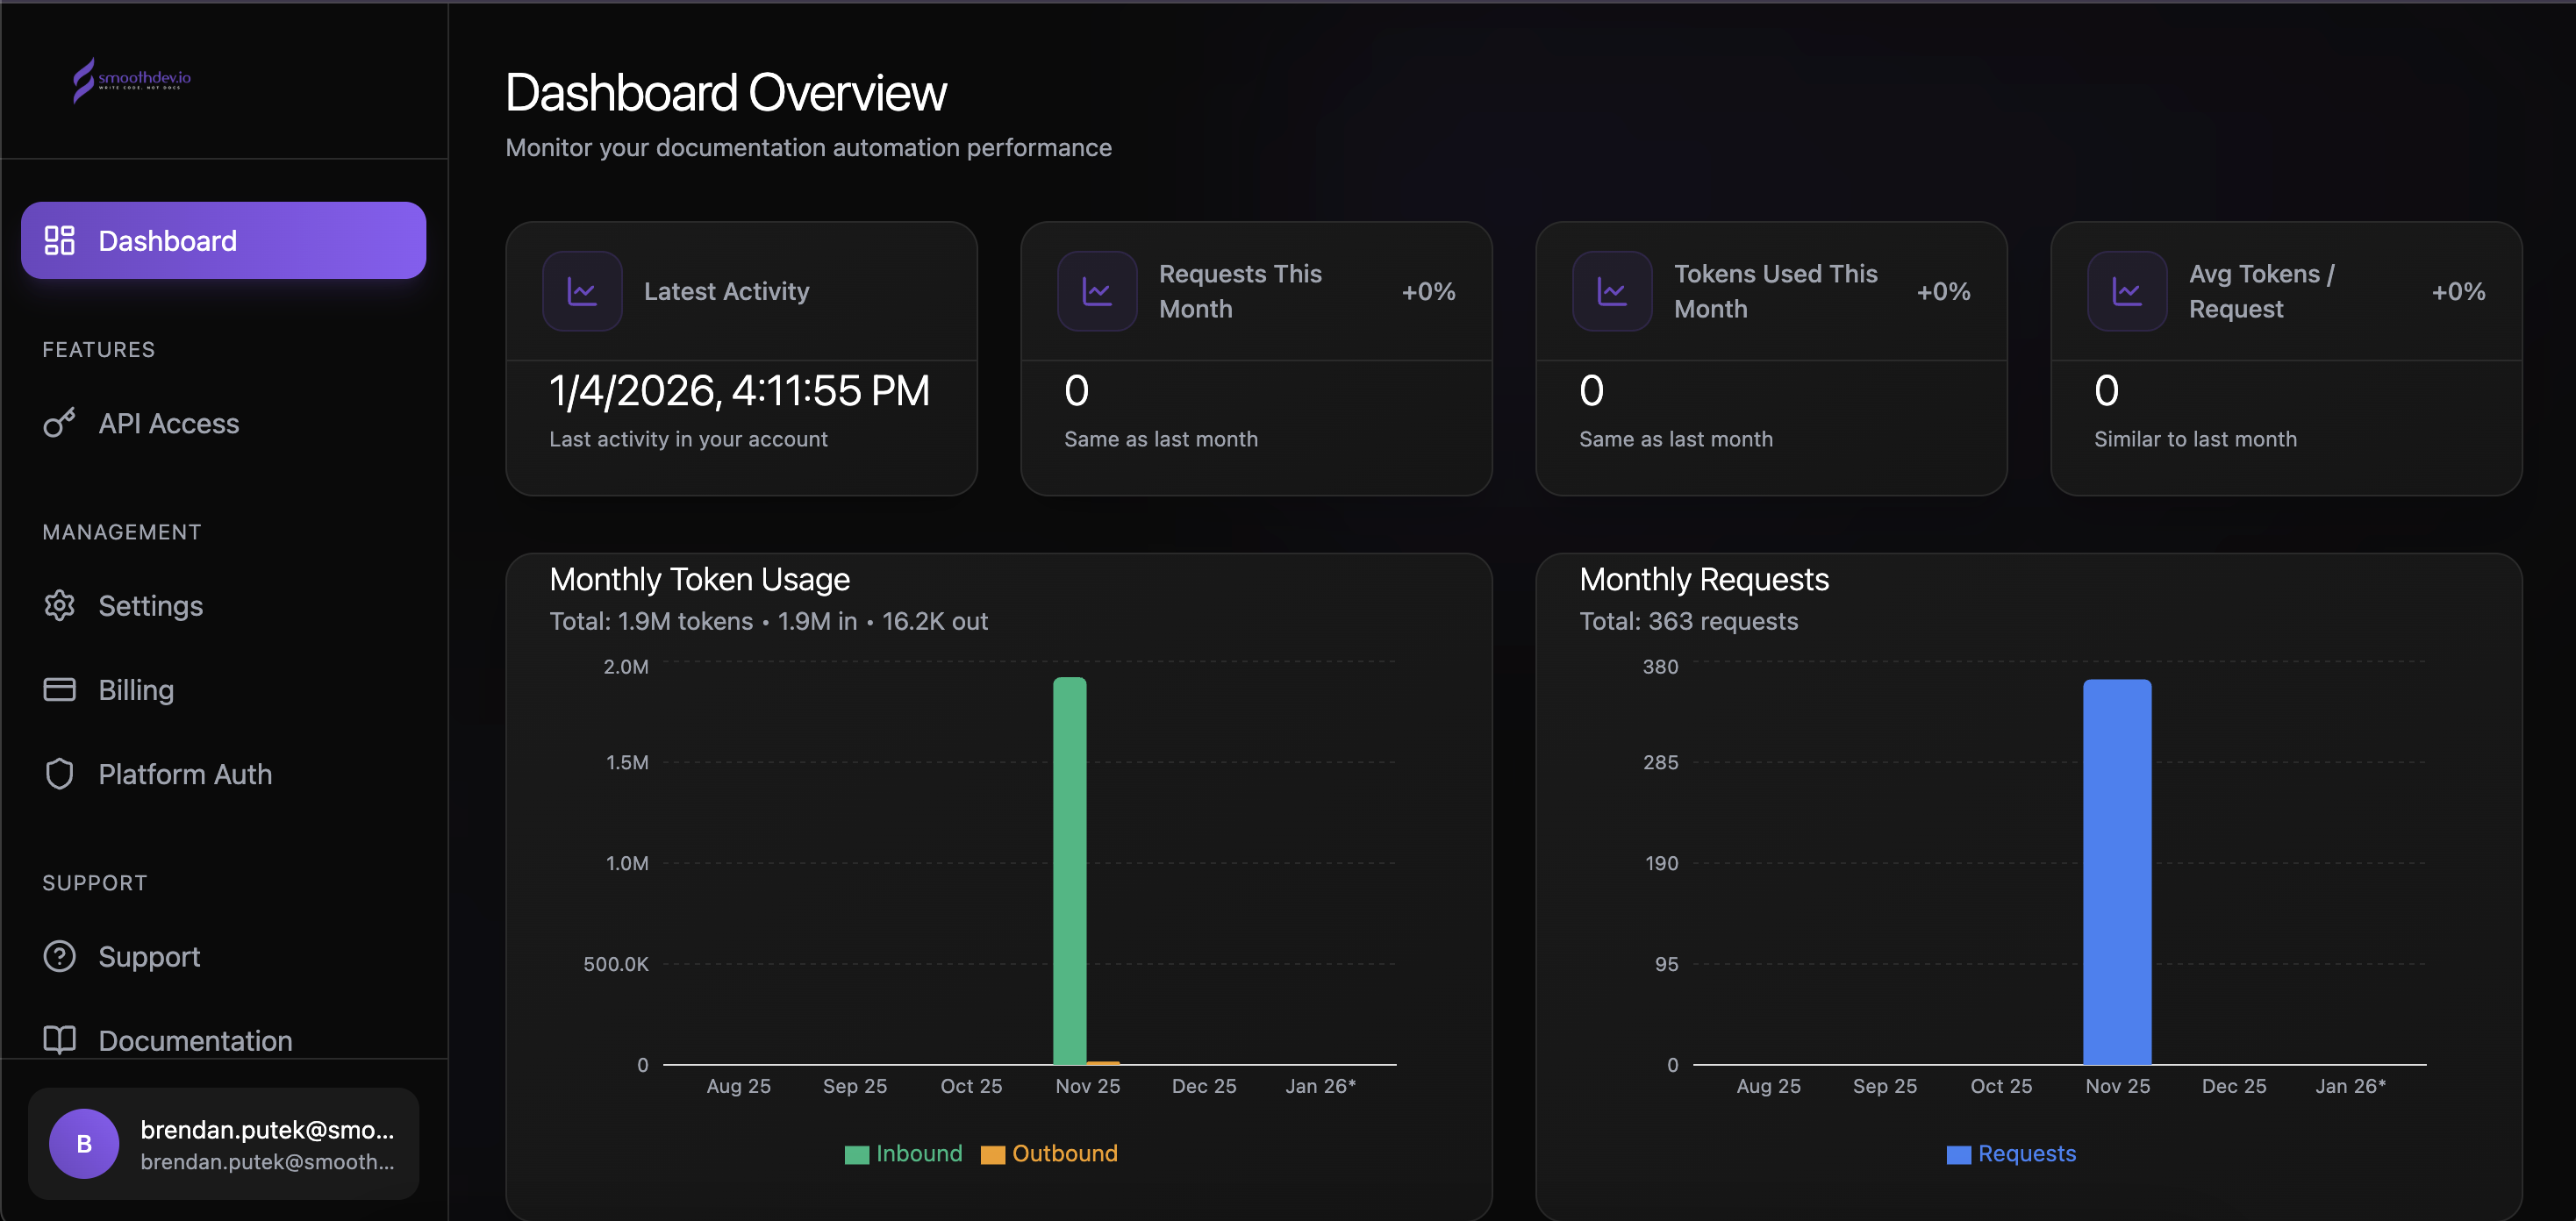Open the Billing menu item
Image resolution: width=2576 pixels, height=1221 pixels.
136,689
